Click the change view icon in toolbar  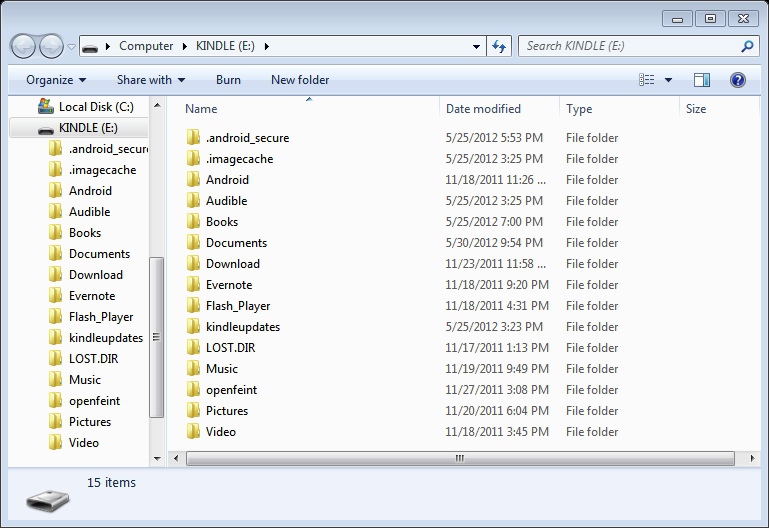pyautogui.click(x=647, y=80)
